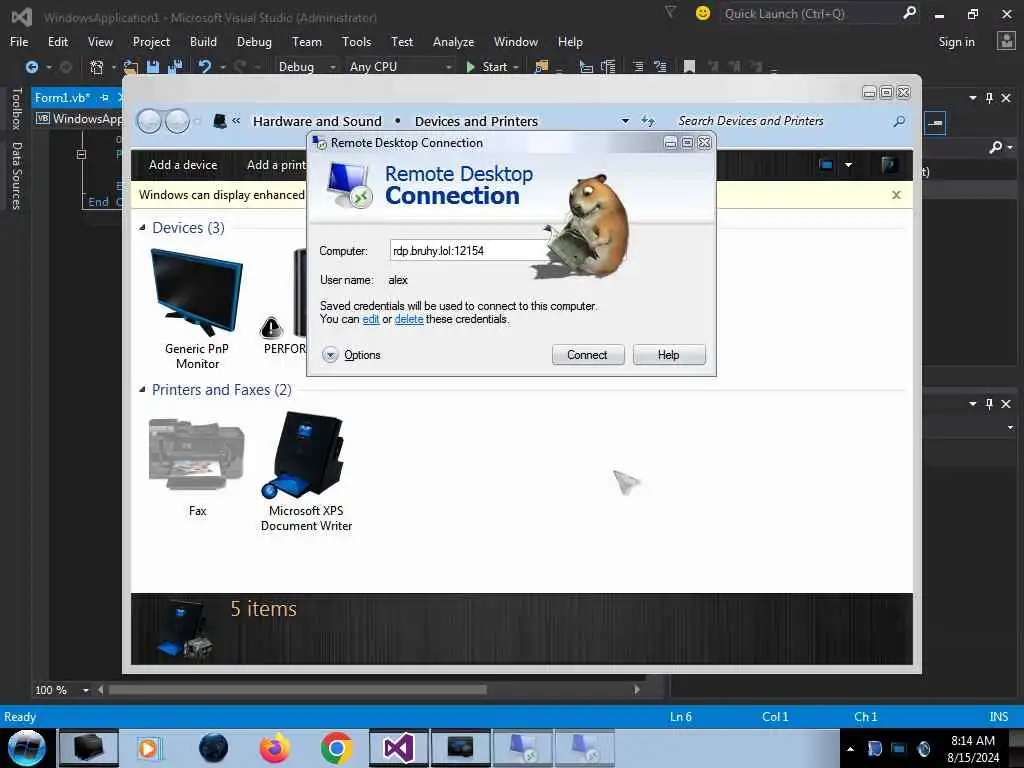
Task: Click the notifications filter flag icon
Action: point(670,12)
